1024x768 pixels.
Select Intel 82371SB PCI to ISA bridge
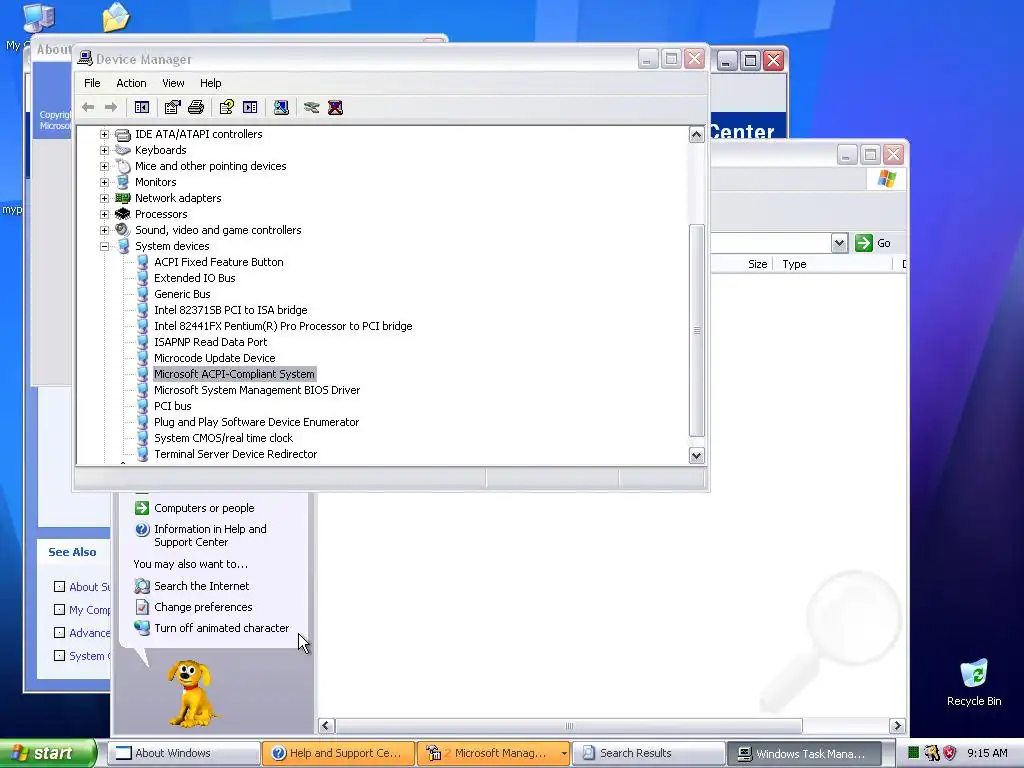pos(231,310)
